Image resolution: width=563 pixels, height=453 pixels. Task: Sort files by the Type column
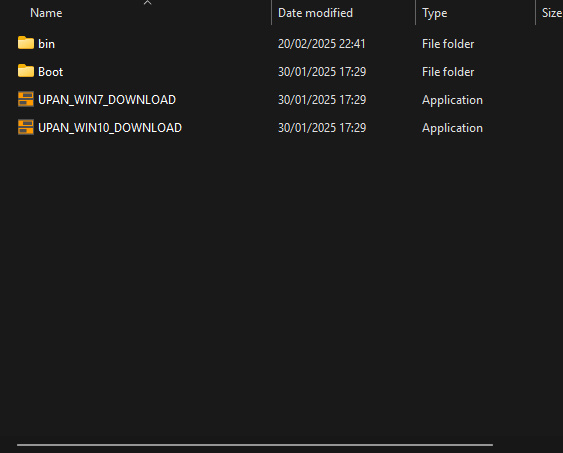tap(434, 13)
